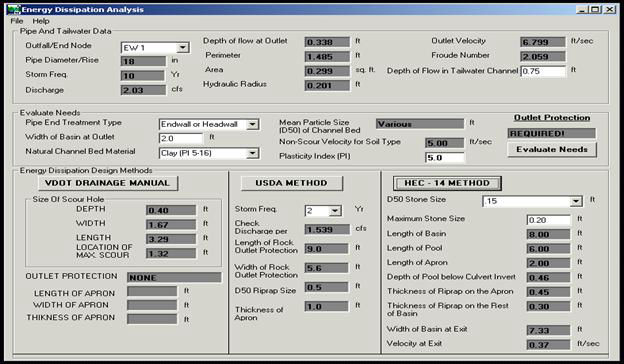This screenshot has height=364, width=624.
Task: Close the Energy Dissipation Analysis window
Action: [x=609, y=9]
